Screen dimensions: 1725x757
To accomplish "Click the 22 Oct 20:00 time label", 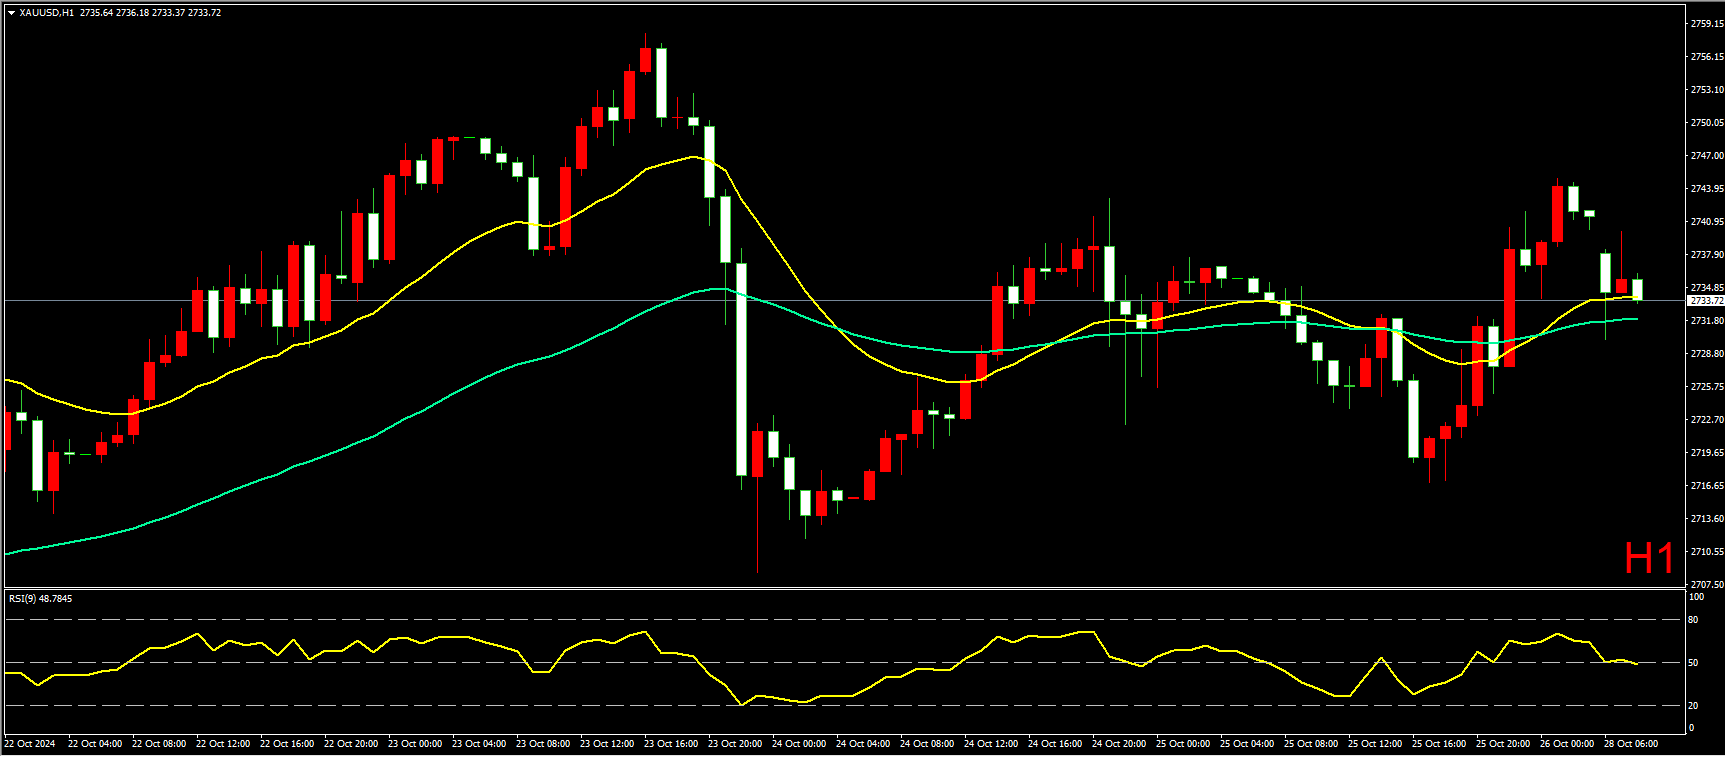I will click(351, 744).
